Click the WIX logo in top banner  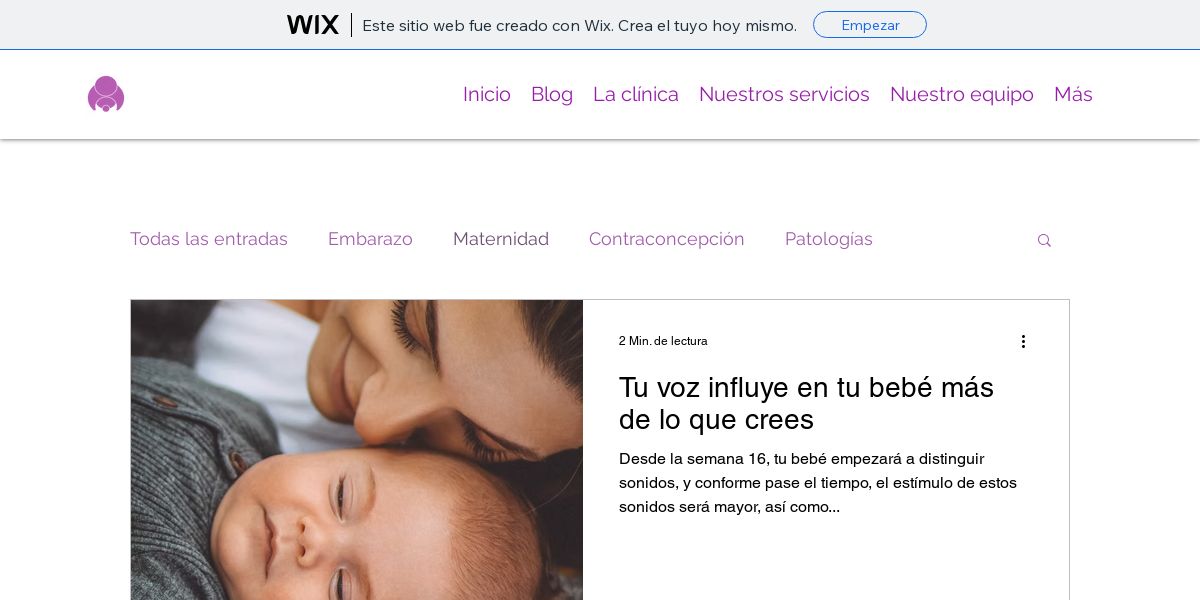point(313,25)
